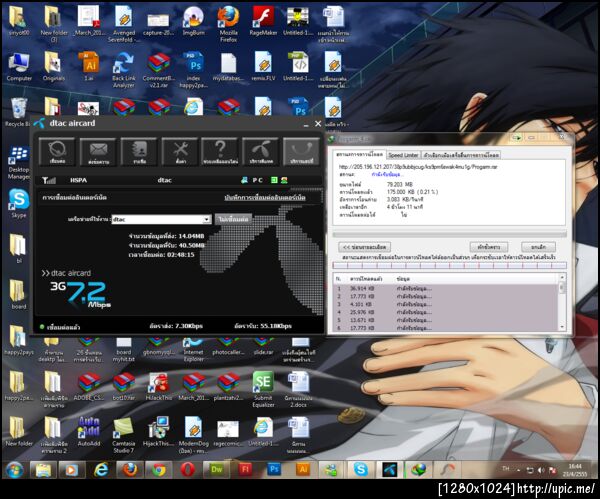Open the AutoAdd desktop icon
This screenshot has height=499, width=600.
pos(89,432)
